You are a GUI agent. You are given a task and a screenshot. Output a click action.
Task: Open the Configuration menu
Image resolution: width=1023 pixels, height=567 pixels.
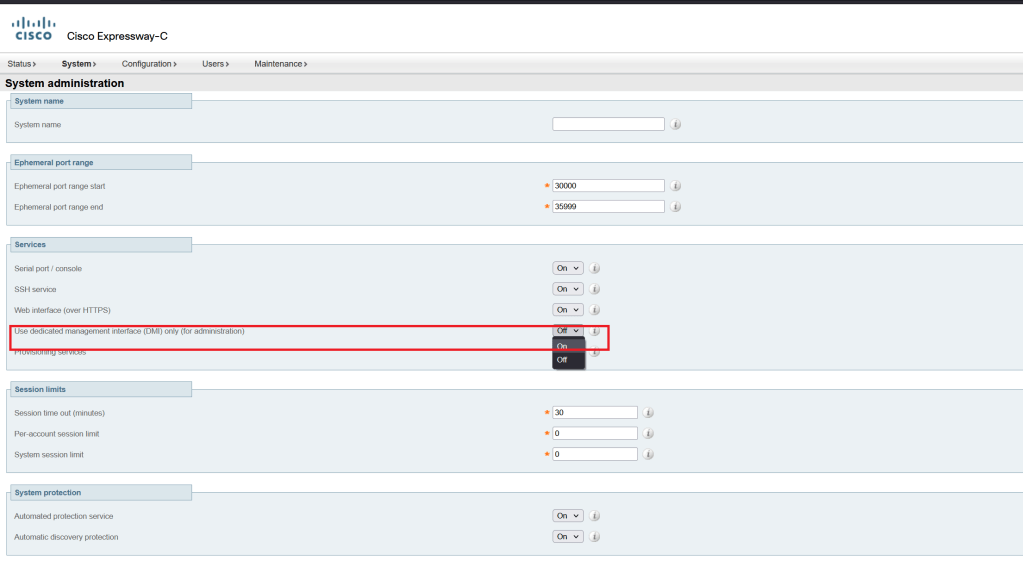coord(148,64)
